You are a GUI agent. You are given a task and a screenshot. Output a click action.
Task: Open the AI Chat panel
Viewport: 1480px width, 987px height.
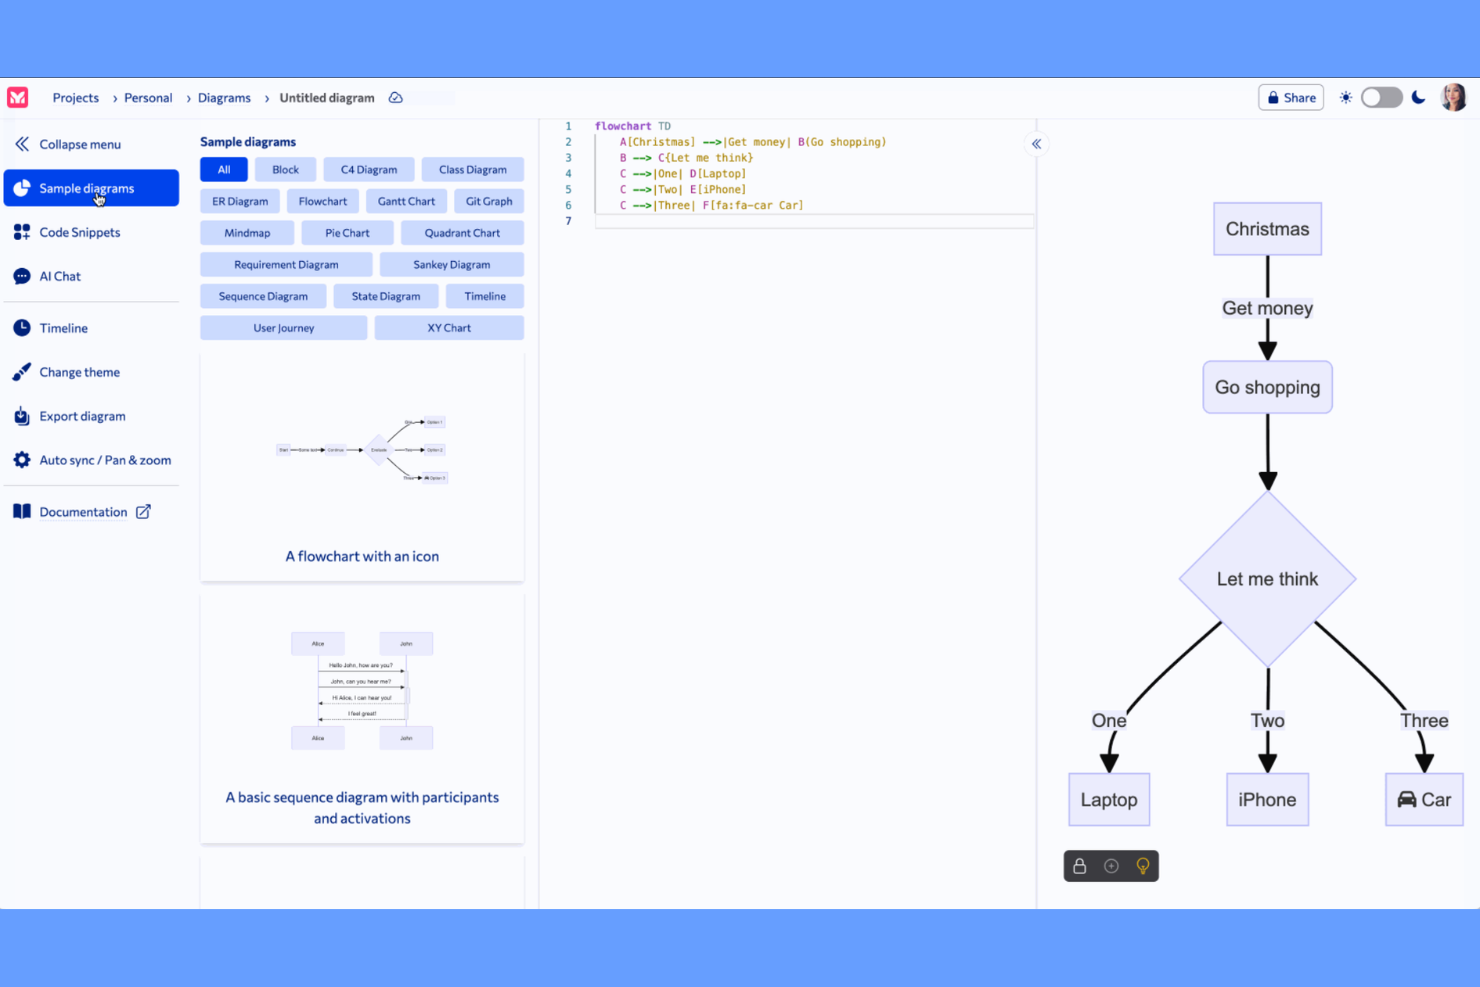tap(60, 276)
